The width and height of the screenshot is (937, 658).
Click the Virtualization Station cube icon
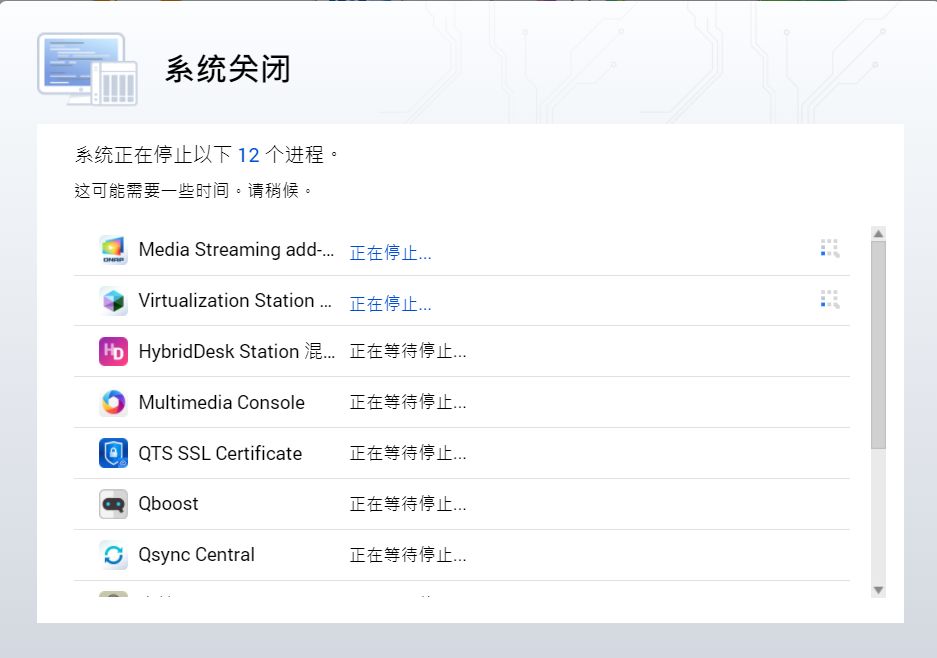click(x=114, y=301)
